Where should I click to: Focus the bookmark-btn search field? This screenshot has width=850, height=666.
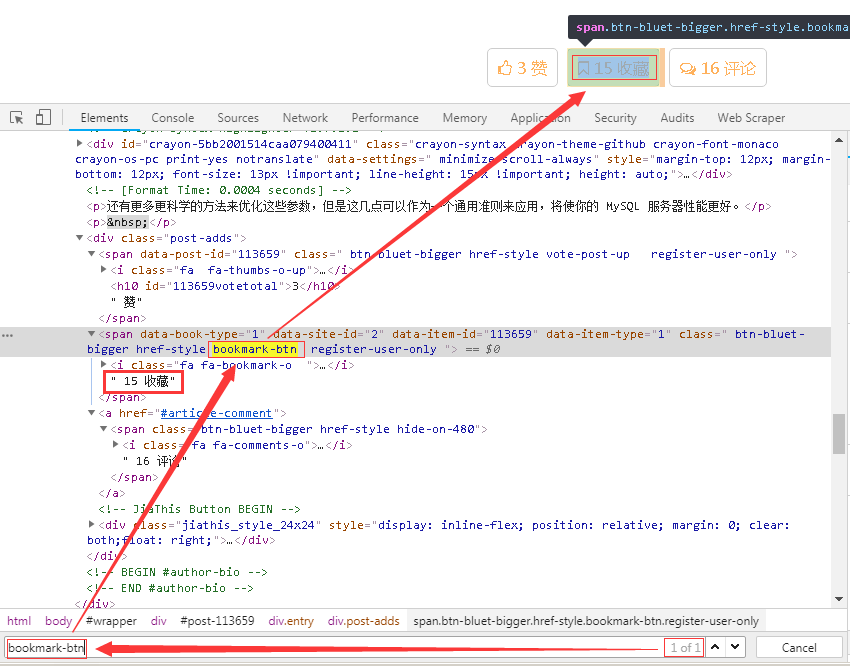(334, 648)
